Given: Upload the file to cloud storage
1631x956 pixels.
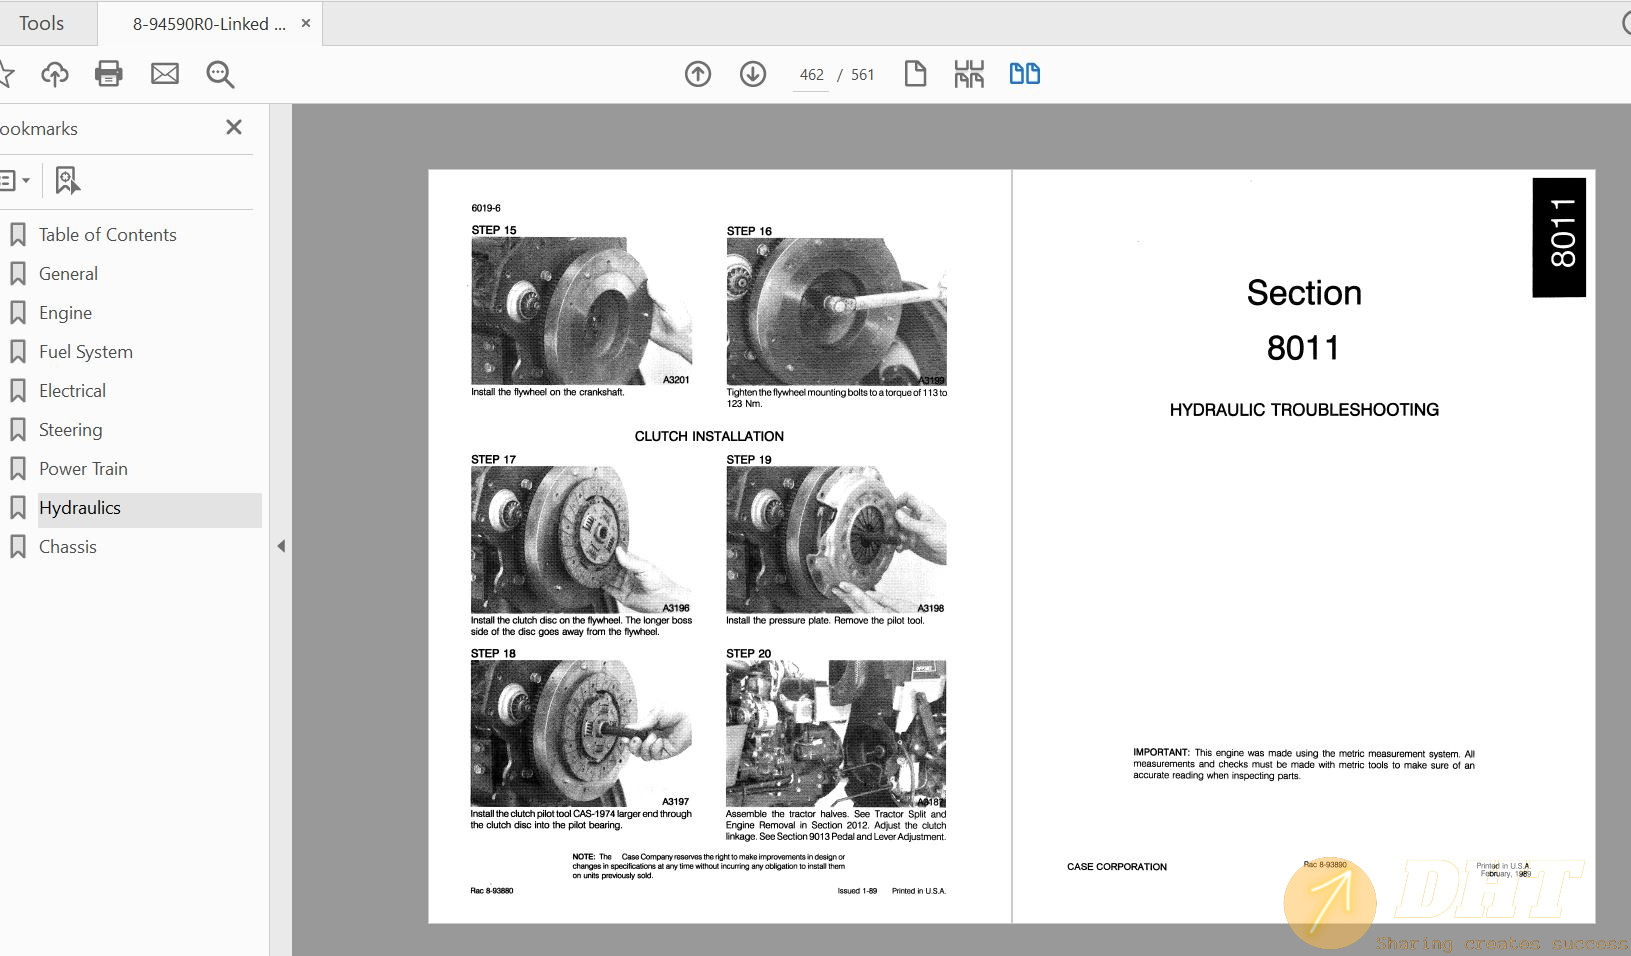Looking at the screenshot, I should [55, 73].
